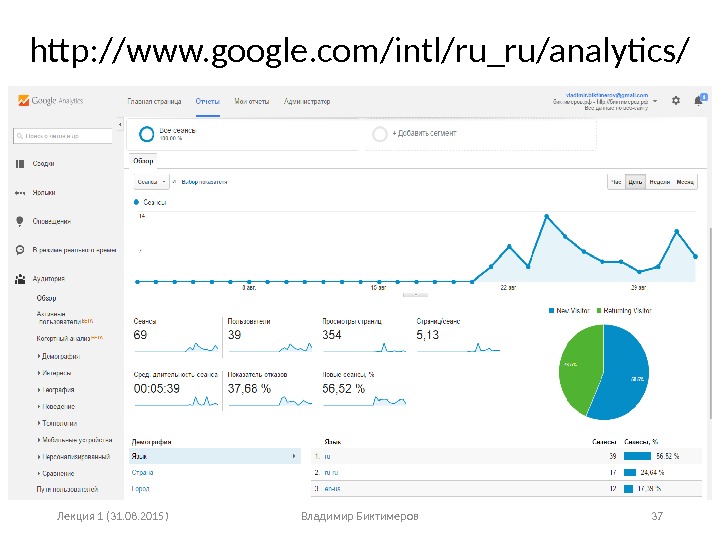Open the Сеансы metric dropdown
This screenshot has width=720, height=540.
click(152, 182)
